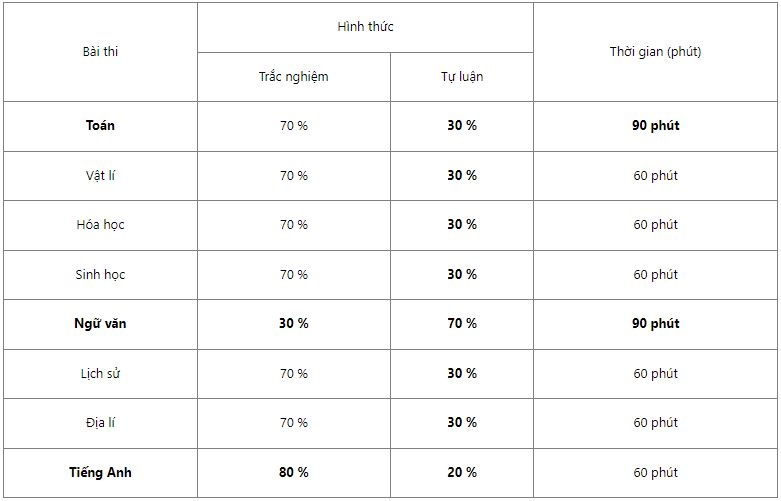Click the "Sinh học" subject cell
This screenshot has width=781, height=501.
(x=100, y=274)
